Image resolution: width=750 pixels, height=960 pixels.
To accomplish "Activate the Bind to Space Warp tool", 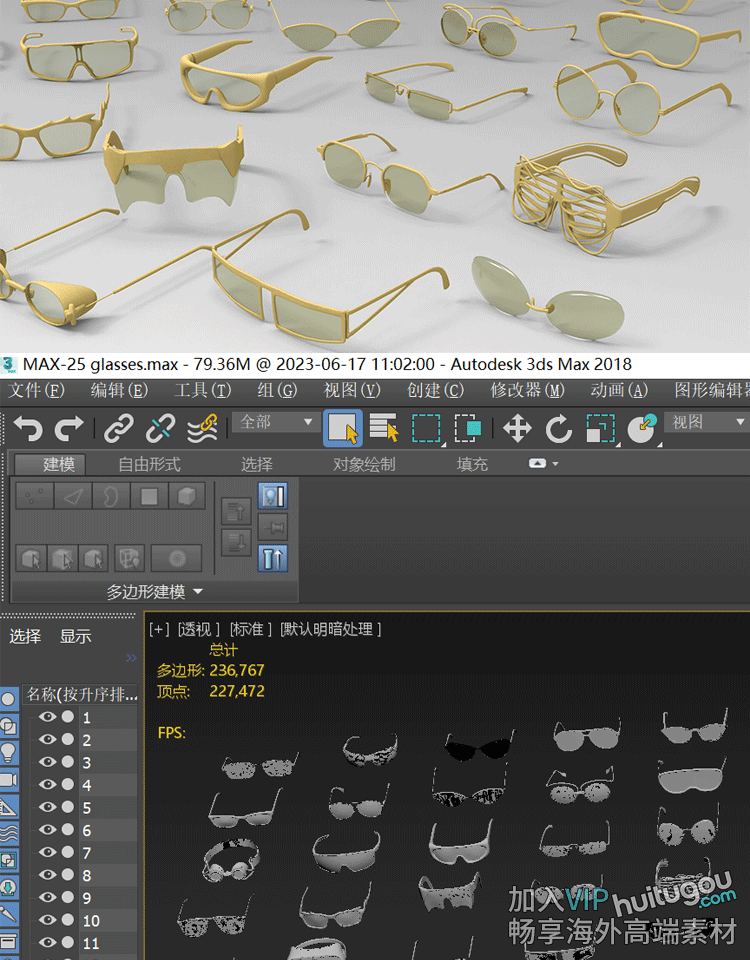I will (202, 429).
